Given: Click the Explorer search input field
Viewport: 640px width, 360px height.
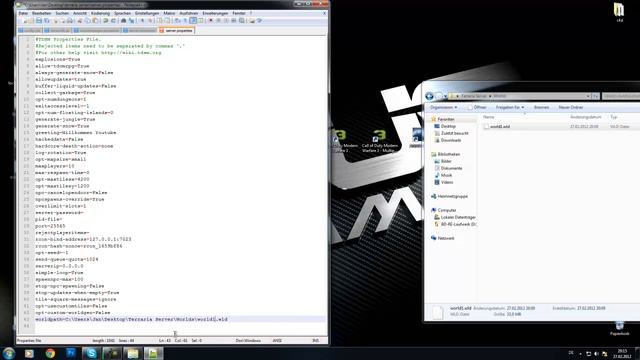Looking at the screenshot, I should [621, 96].
